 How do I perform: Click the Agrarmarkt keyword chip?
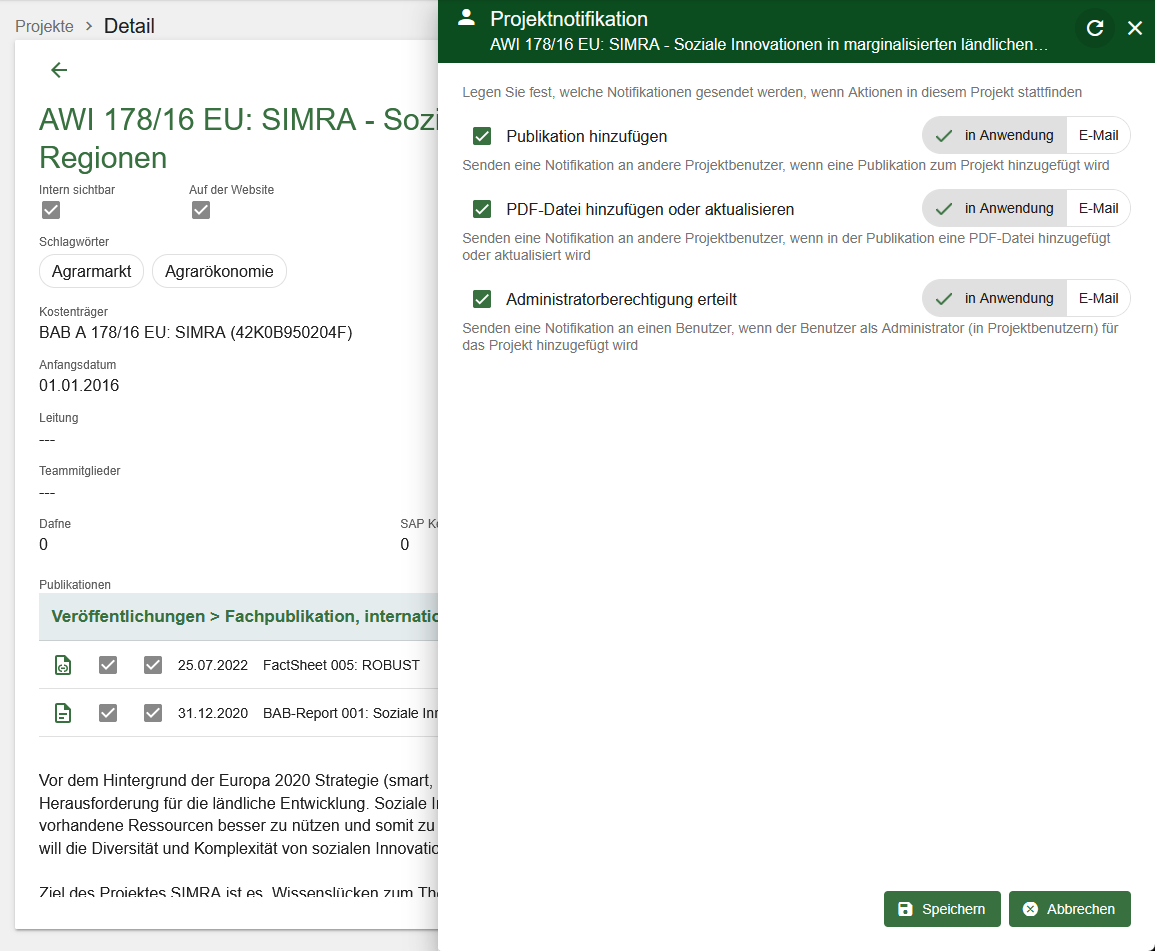[91, 271]
